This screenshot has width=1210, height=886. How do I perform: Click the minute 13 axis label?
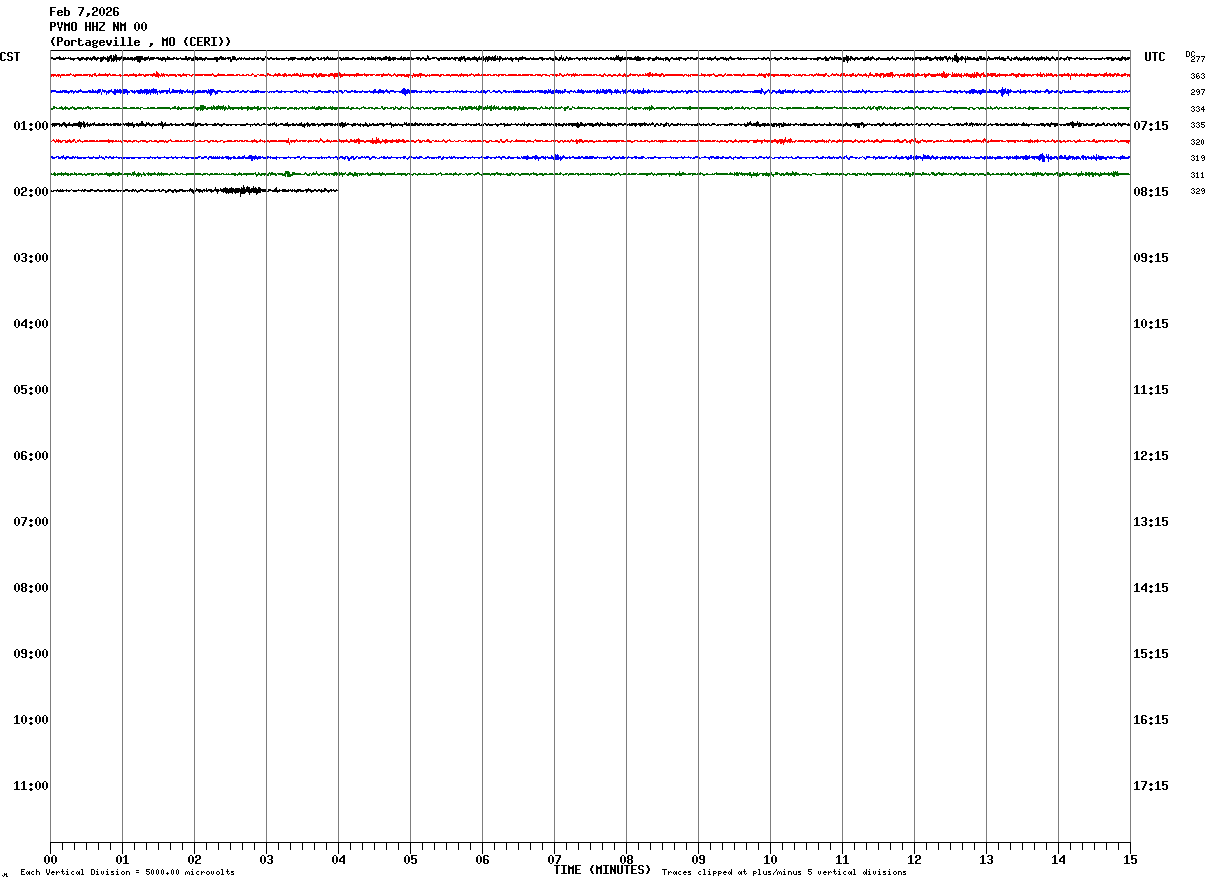click(x=986, y=860)
